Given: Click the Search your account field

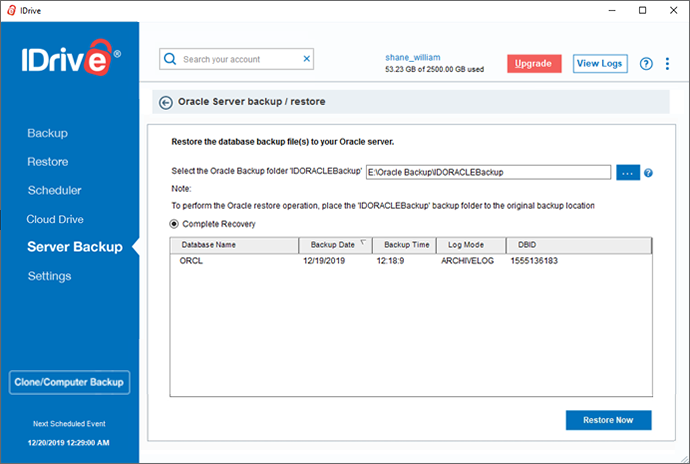Looking at the screenshot, I should coord(236,59).
